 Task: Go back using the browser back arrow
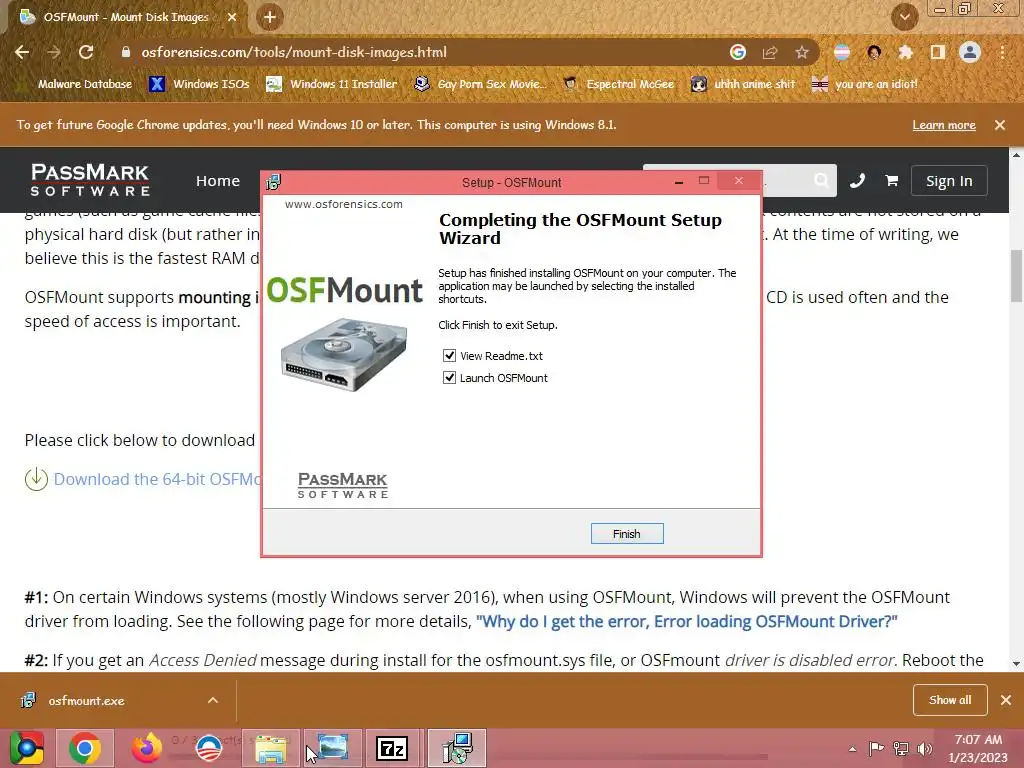pos(22,52)
